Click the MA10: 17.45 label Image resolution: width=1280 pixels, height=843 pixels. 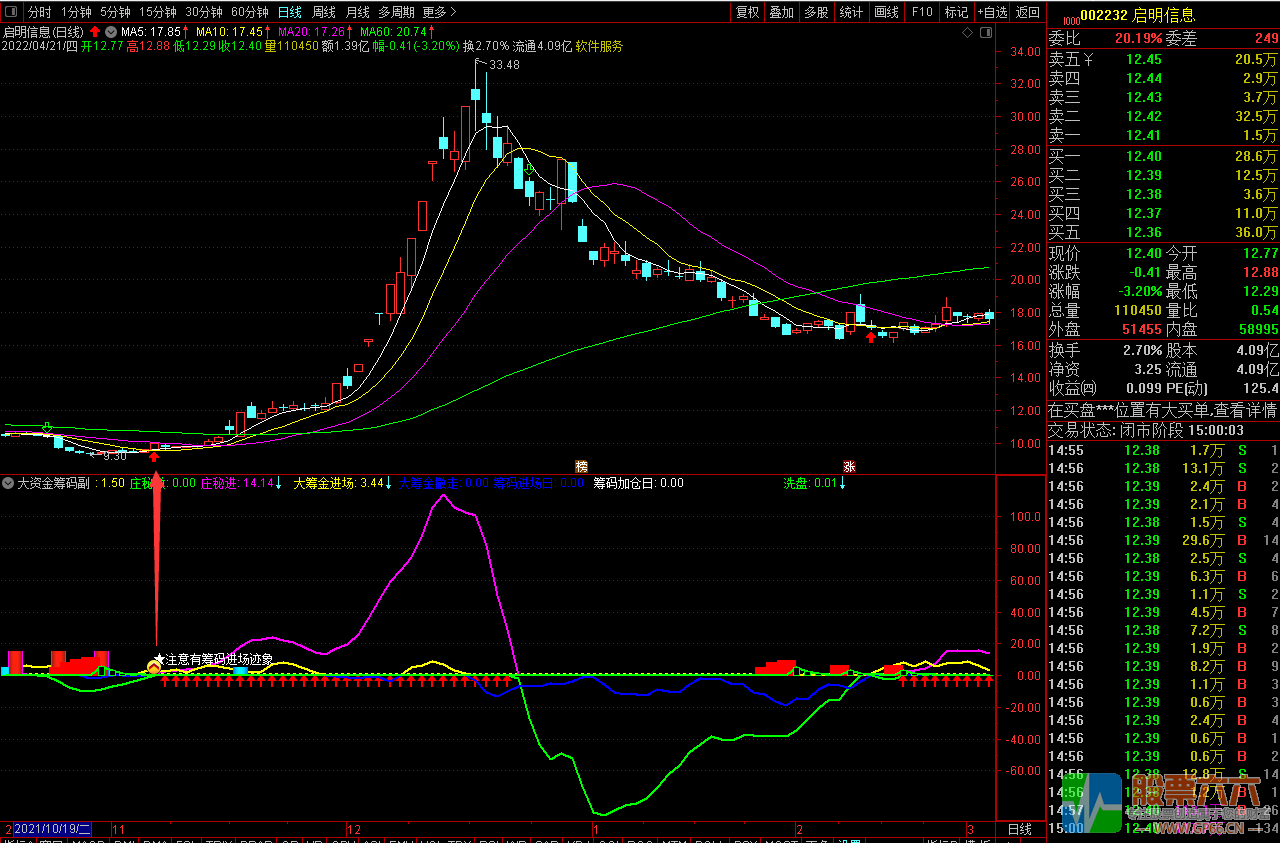[233, 31]
